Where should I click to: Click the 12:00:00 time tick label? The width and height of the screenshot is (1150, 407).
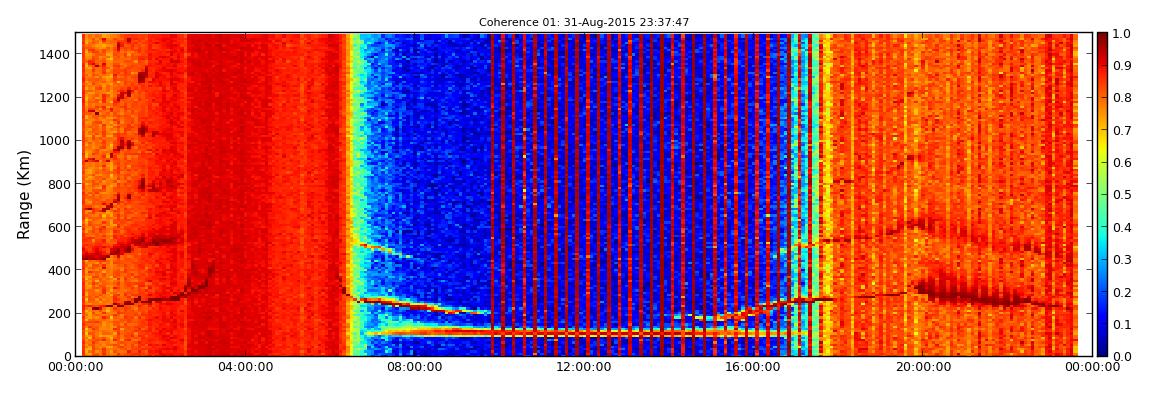[x=583, y=367]
